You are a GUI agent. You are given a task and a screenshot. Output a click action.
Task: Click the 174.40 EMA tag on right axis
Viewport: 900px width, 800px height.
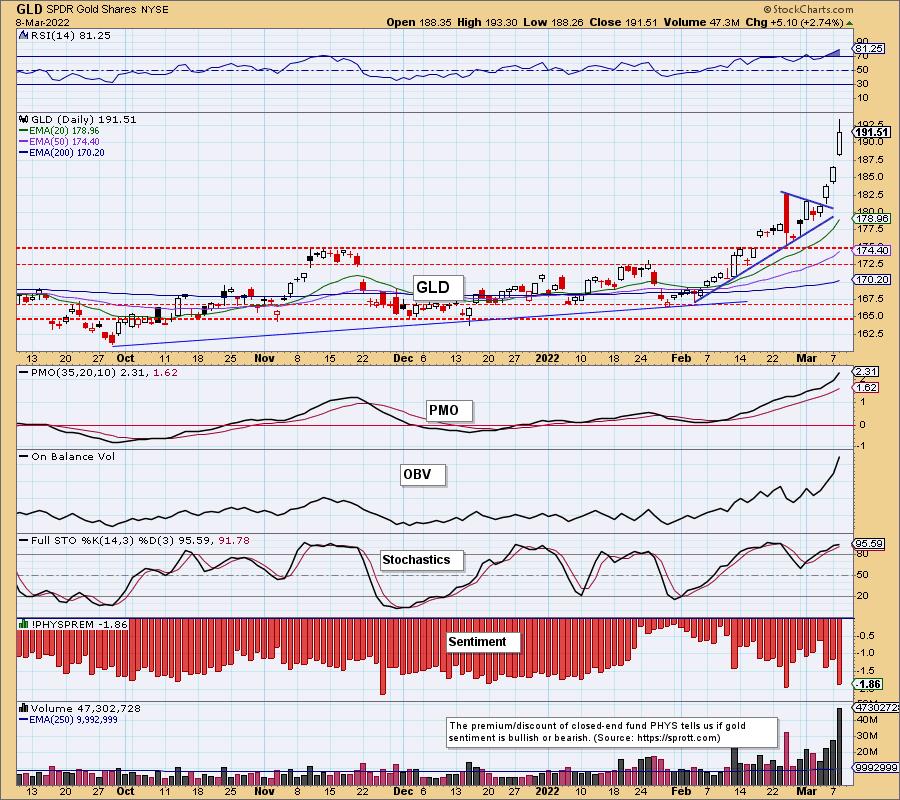(x=872, y=250)
